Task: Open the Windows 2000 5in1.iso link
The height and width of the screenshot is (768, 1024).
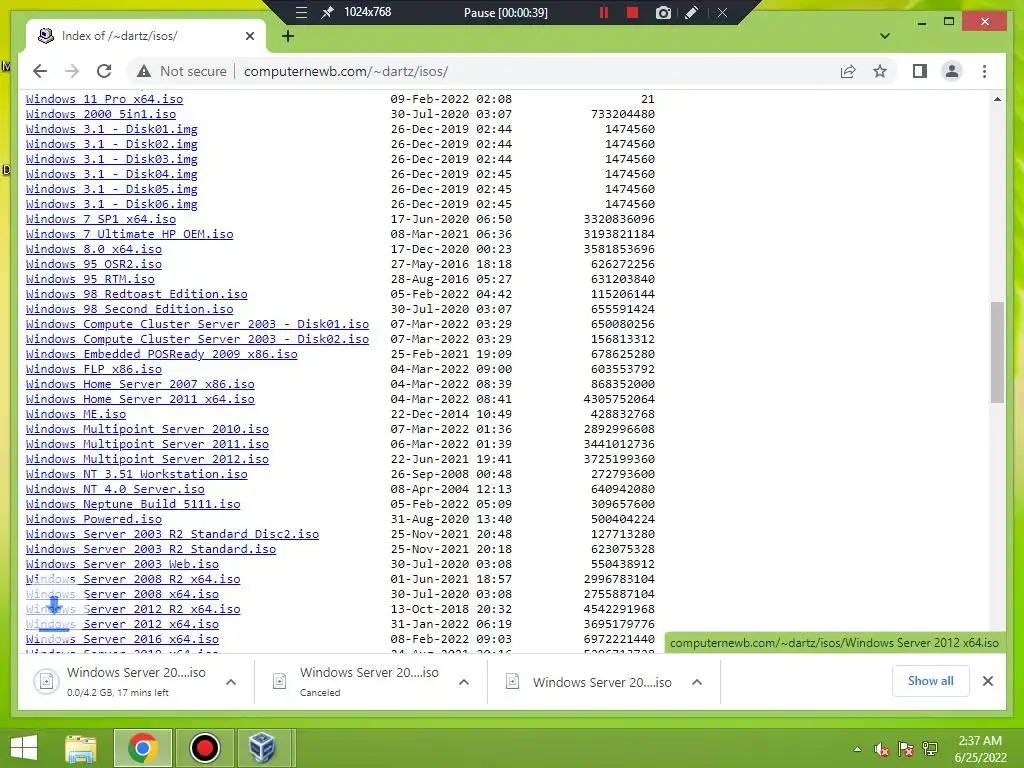Action: click(101, 114)
